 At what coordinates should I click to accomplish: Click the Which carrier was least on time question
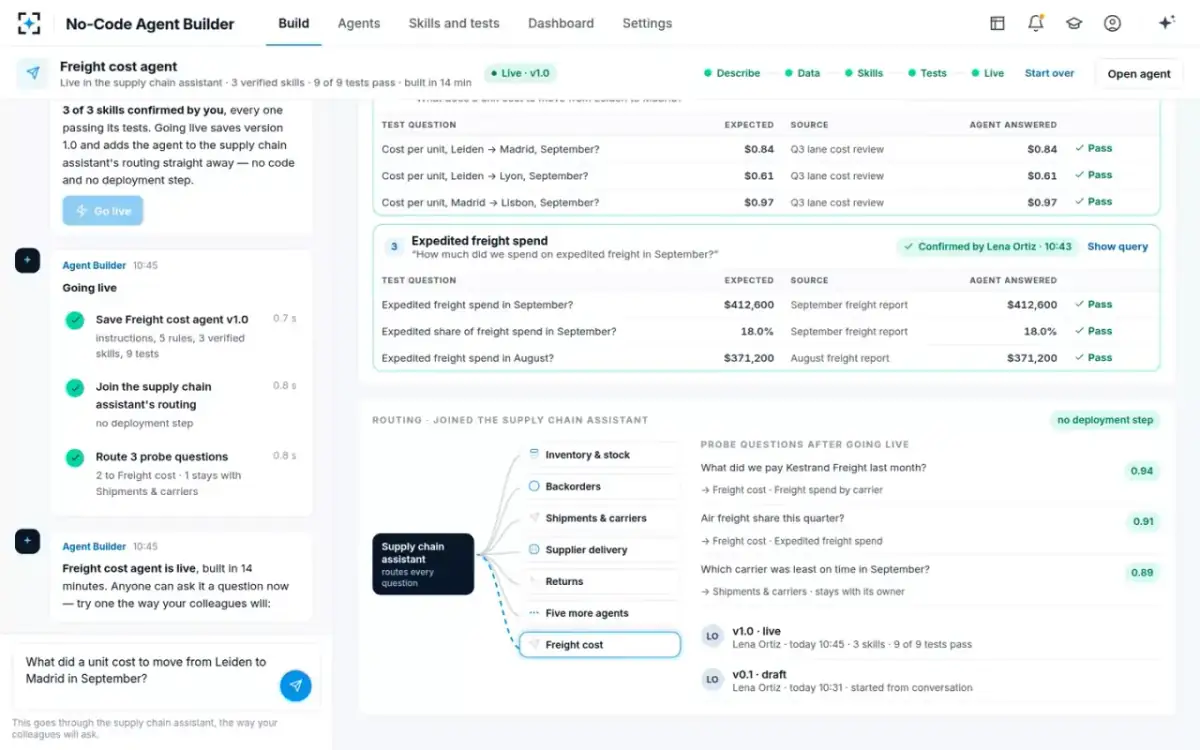(815, 569)
